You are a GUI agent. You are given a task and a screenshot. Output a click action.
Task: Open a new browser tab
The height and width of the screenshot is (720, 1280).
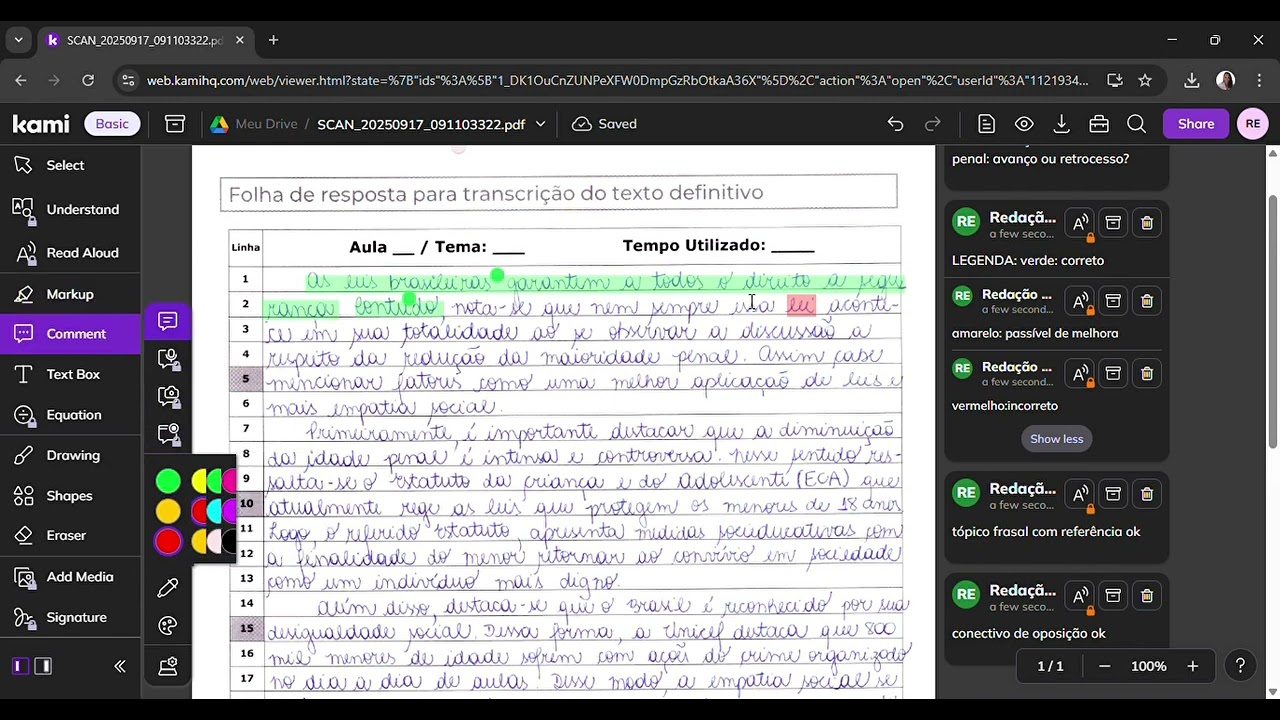point(273,40)
